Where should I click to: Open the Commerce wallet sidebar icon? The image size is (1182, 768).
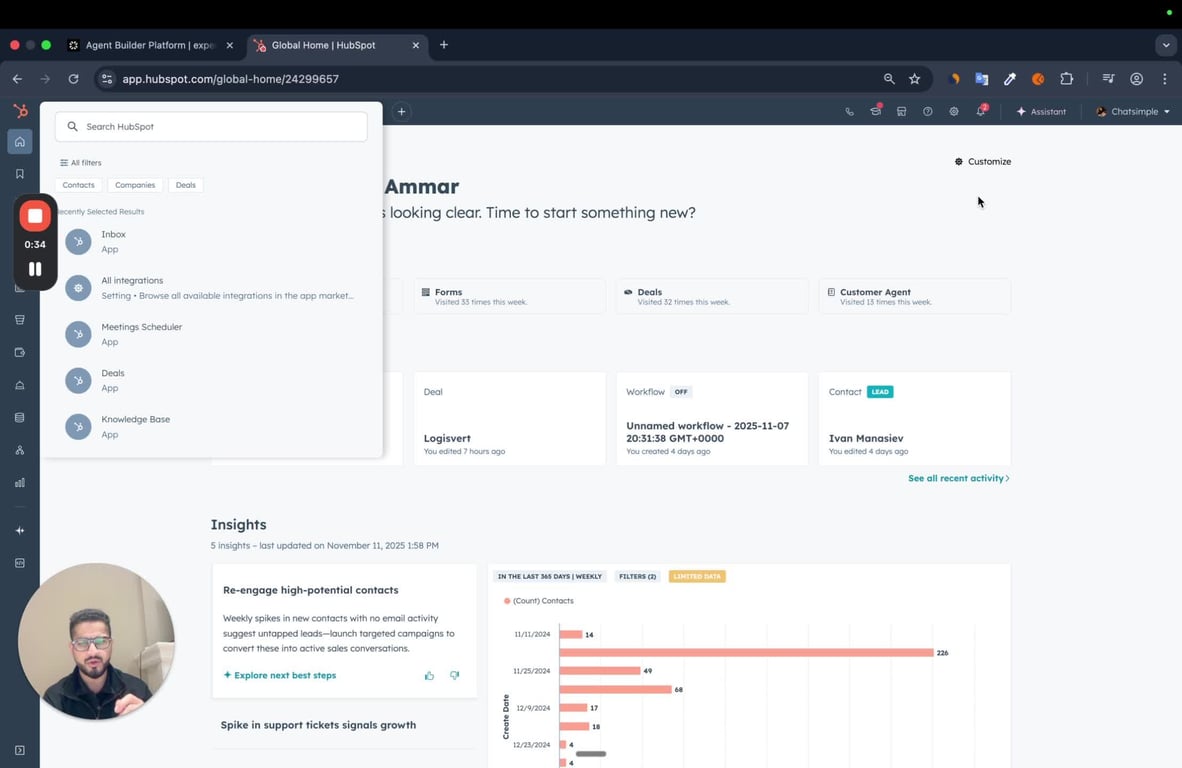pyautogui.click(x=20, y=352)
